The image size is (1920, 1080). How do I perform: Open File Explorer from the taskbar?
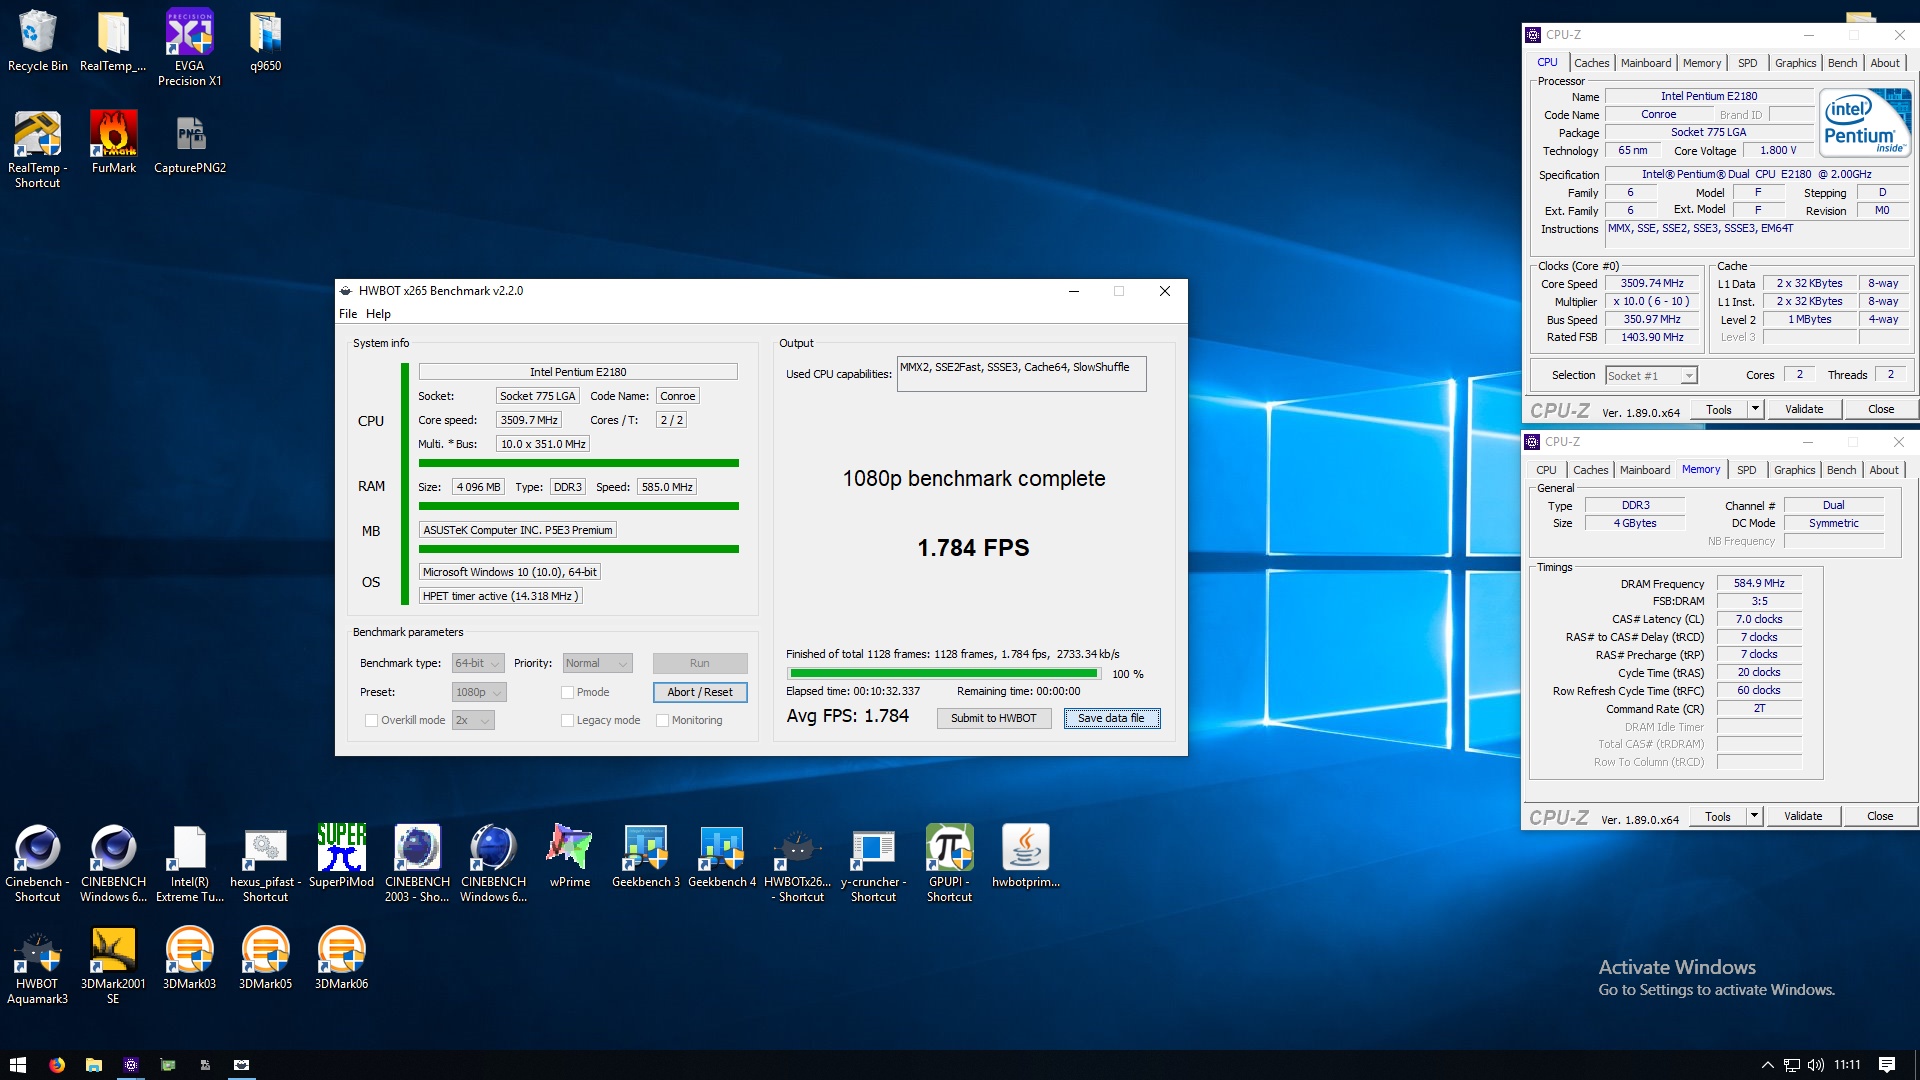93,1065
